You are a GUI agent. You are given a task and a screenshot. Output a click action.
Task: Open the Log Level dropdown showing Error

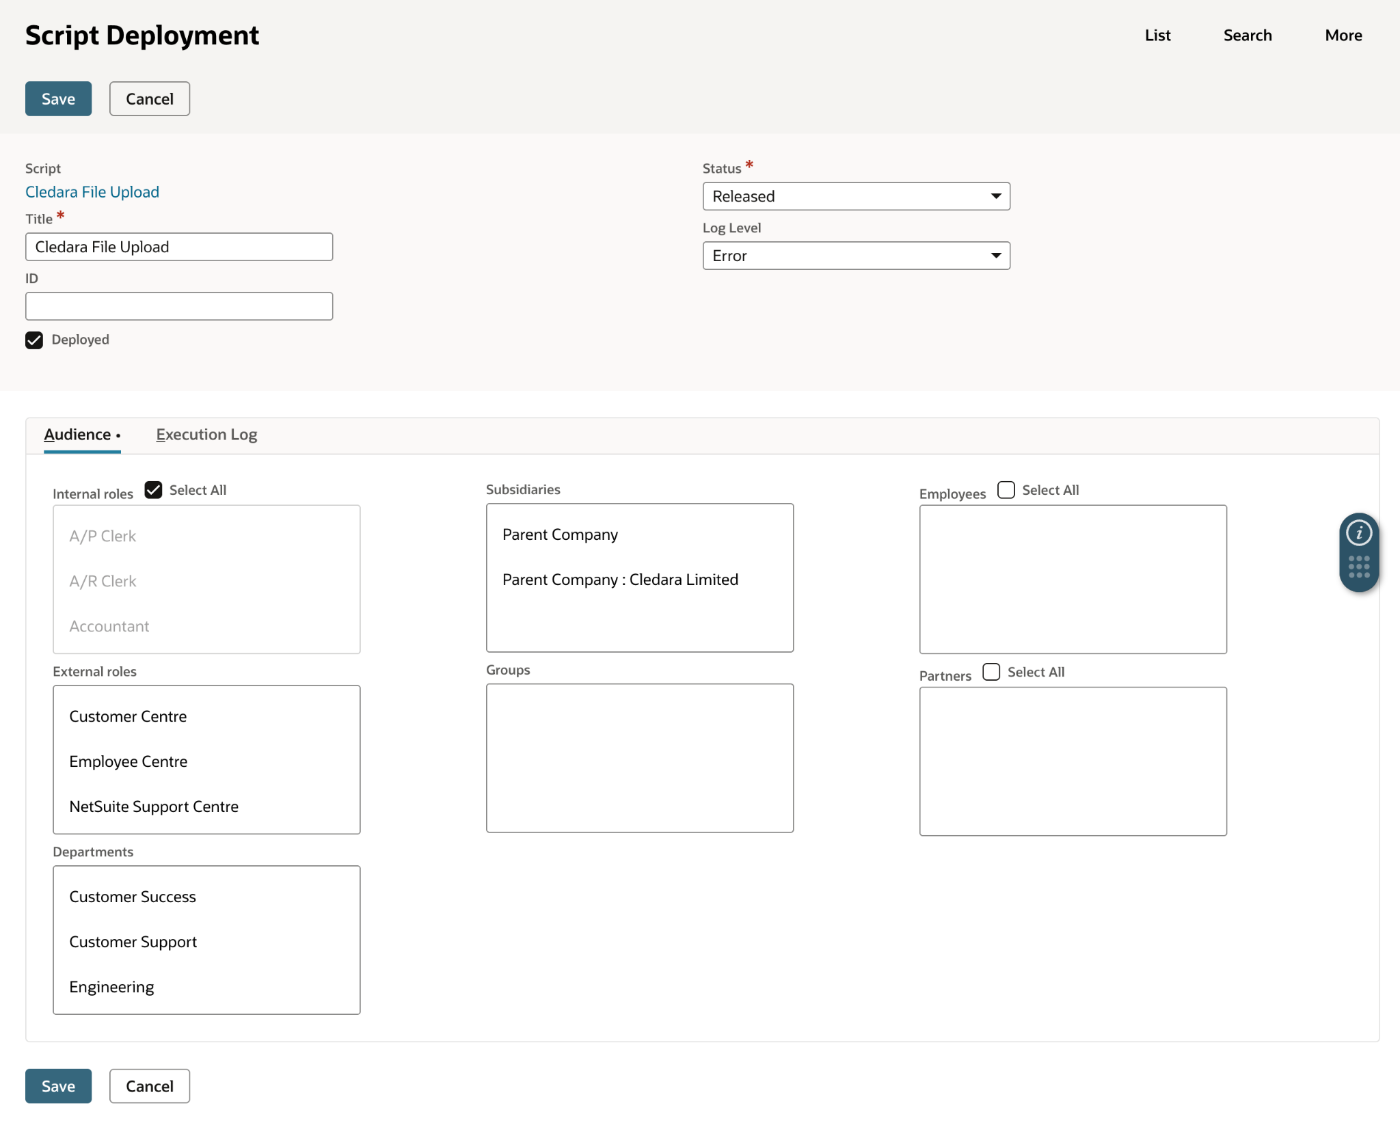click(856, 256)
